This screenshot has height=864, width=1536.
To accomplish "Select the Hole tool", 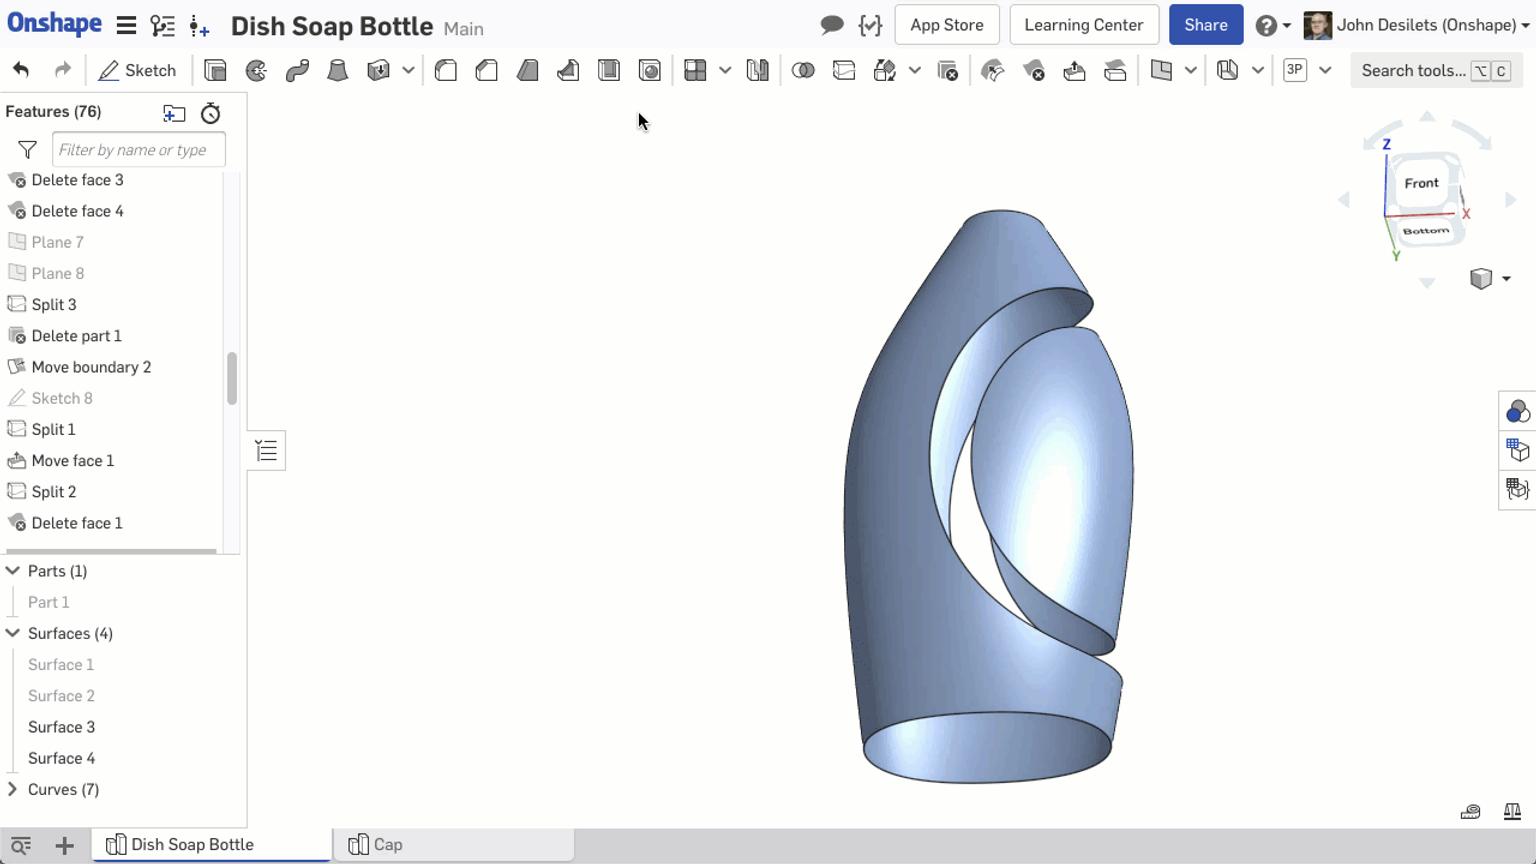I will coord(650,70).
